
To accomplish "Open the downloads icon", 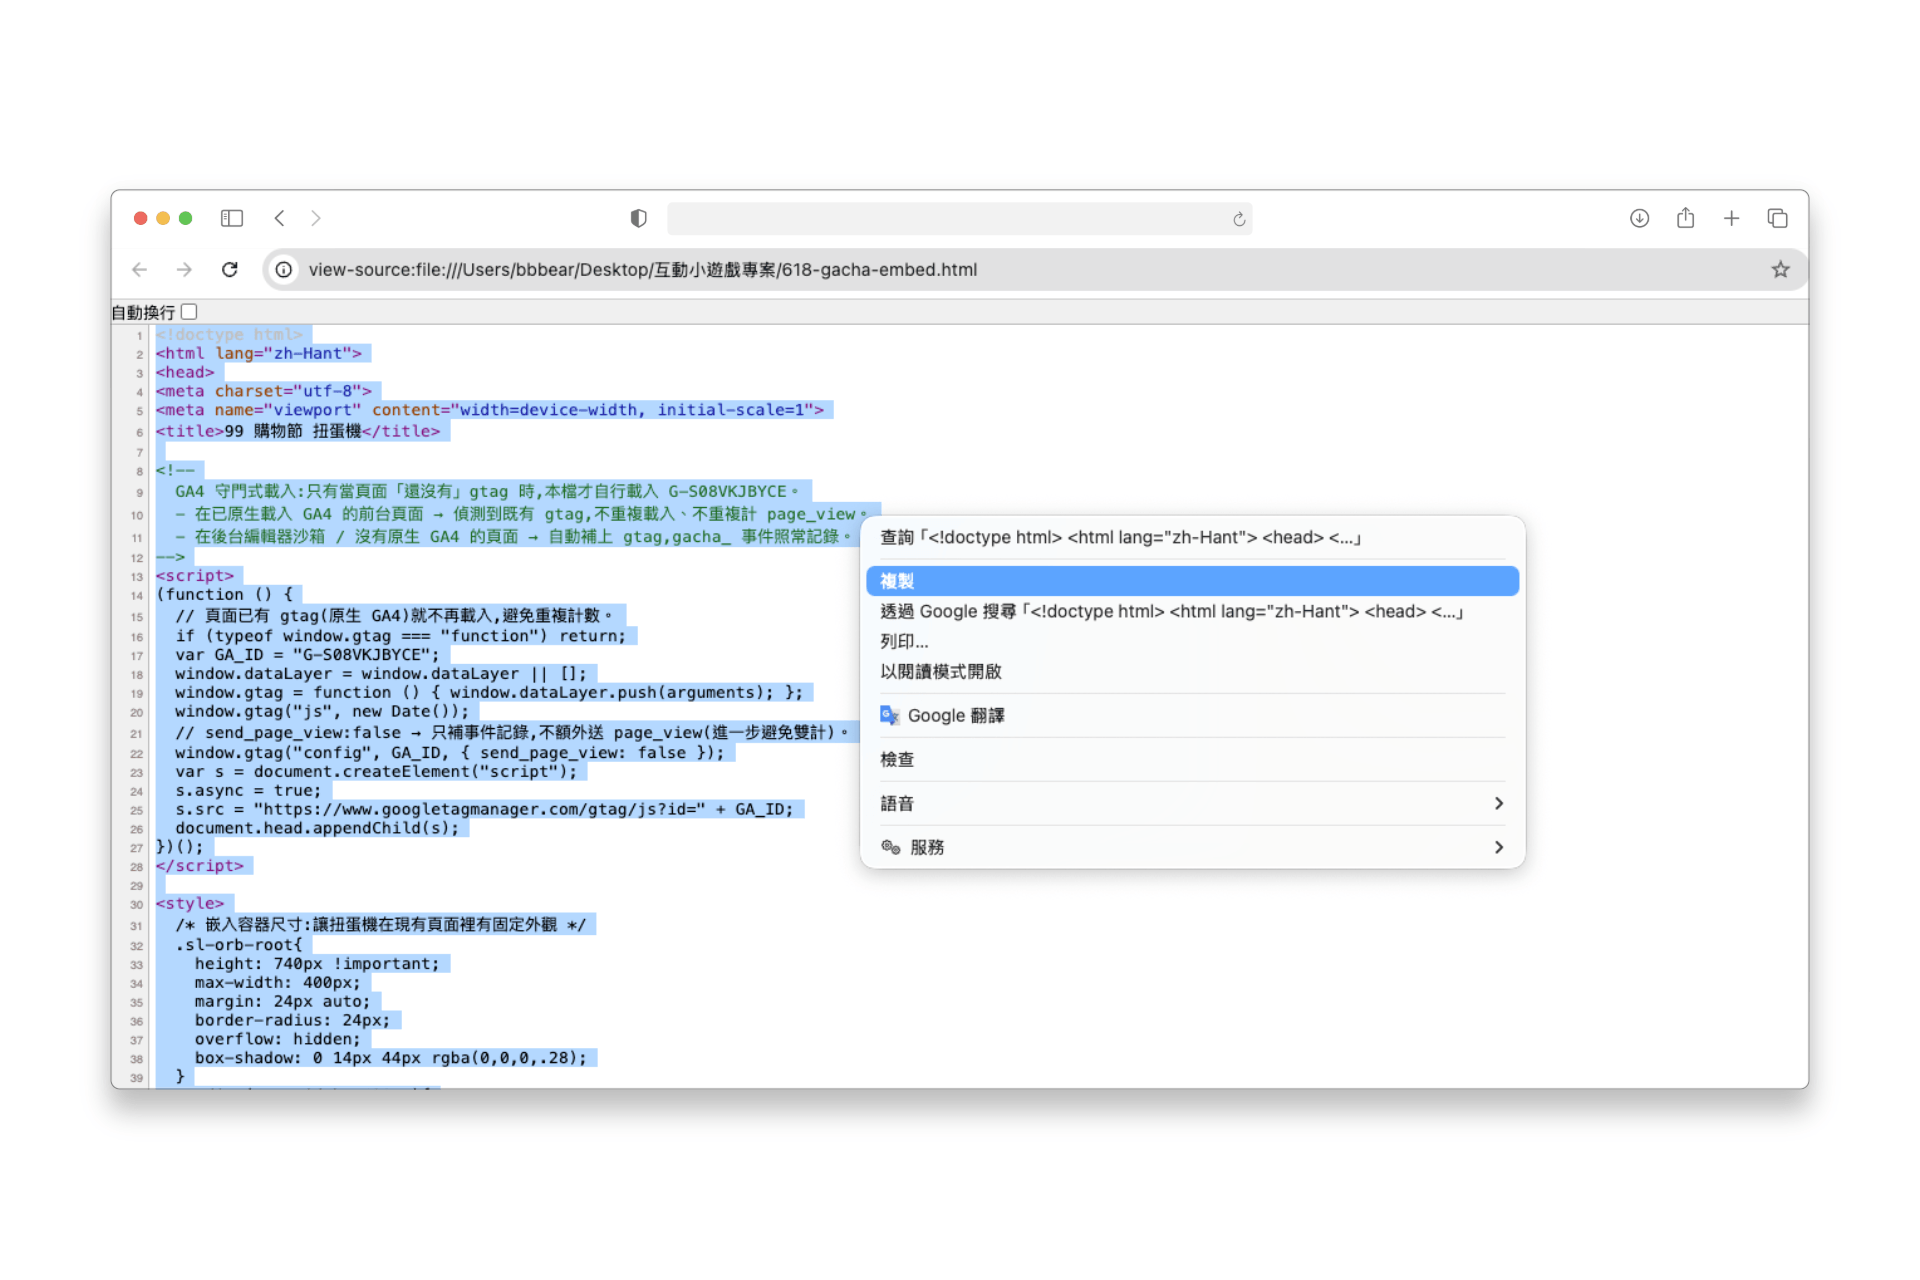I will (x=1639, y=218).
